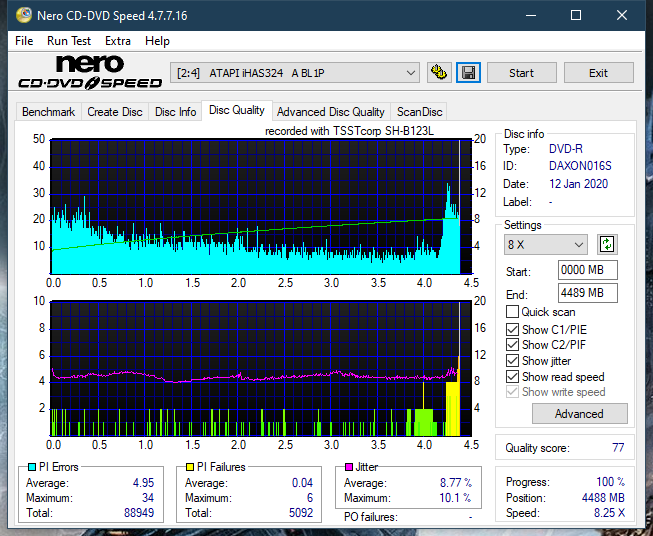Open the drive selection dropdown ATAPI iHAS324
This screenshot has height=536, width=653.
[295, 73]
